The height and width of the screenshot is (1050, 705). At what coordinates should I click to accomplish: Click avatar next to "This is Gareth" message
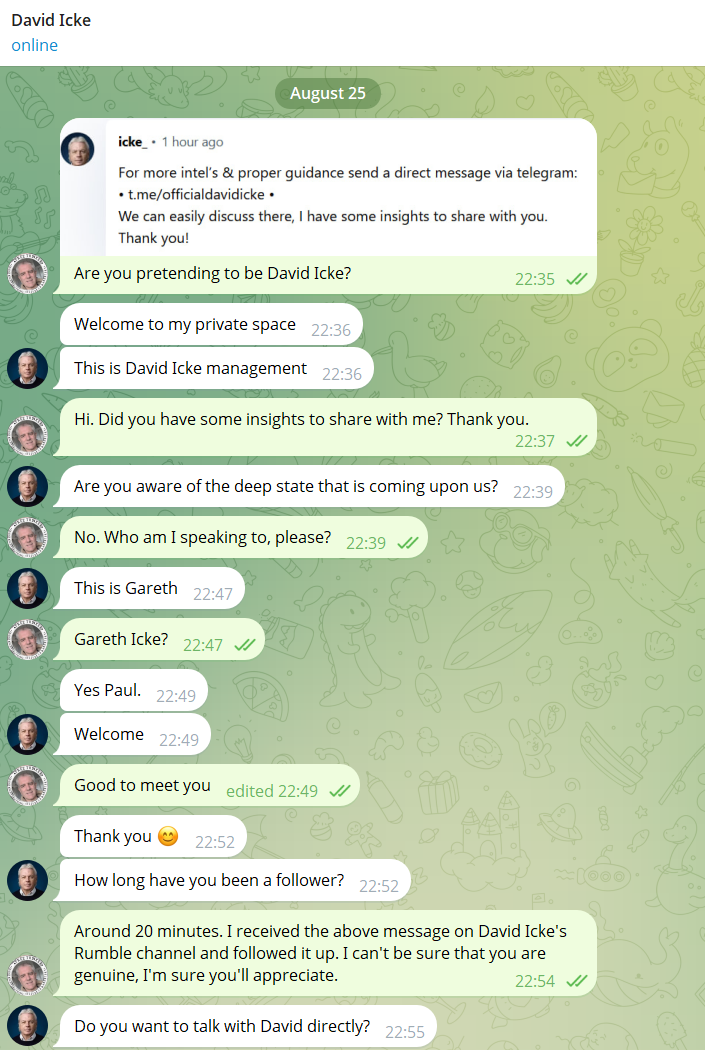28,589
